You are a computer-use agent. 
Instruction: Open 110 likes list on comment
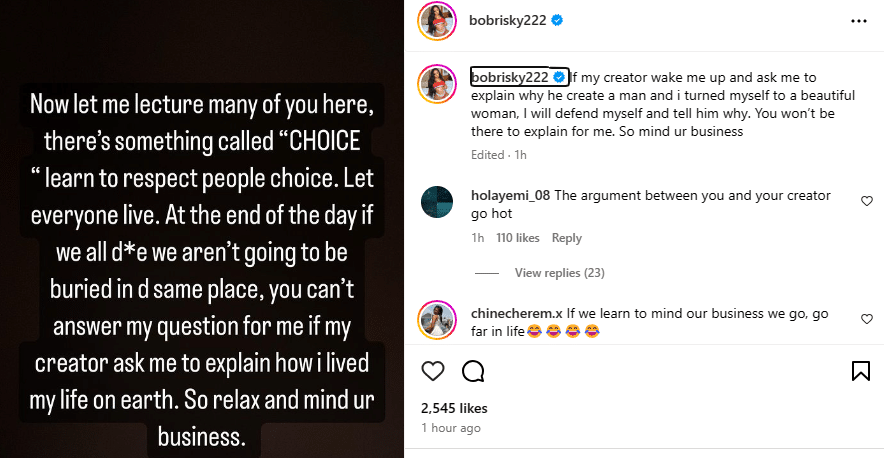518,238
